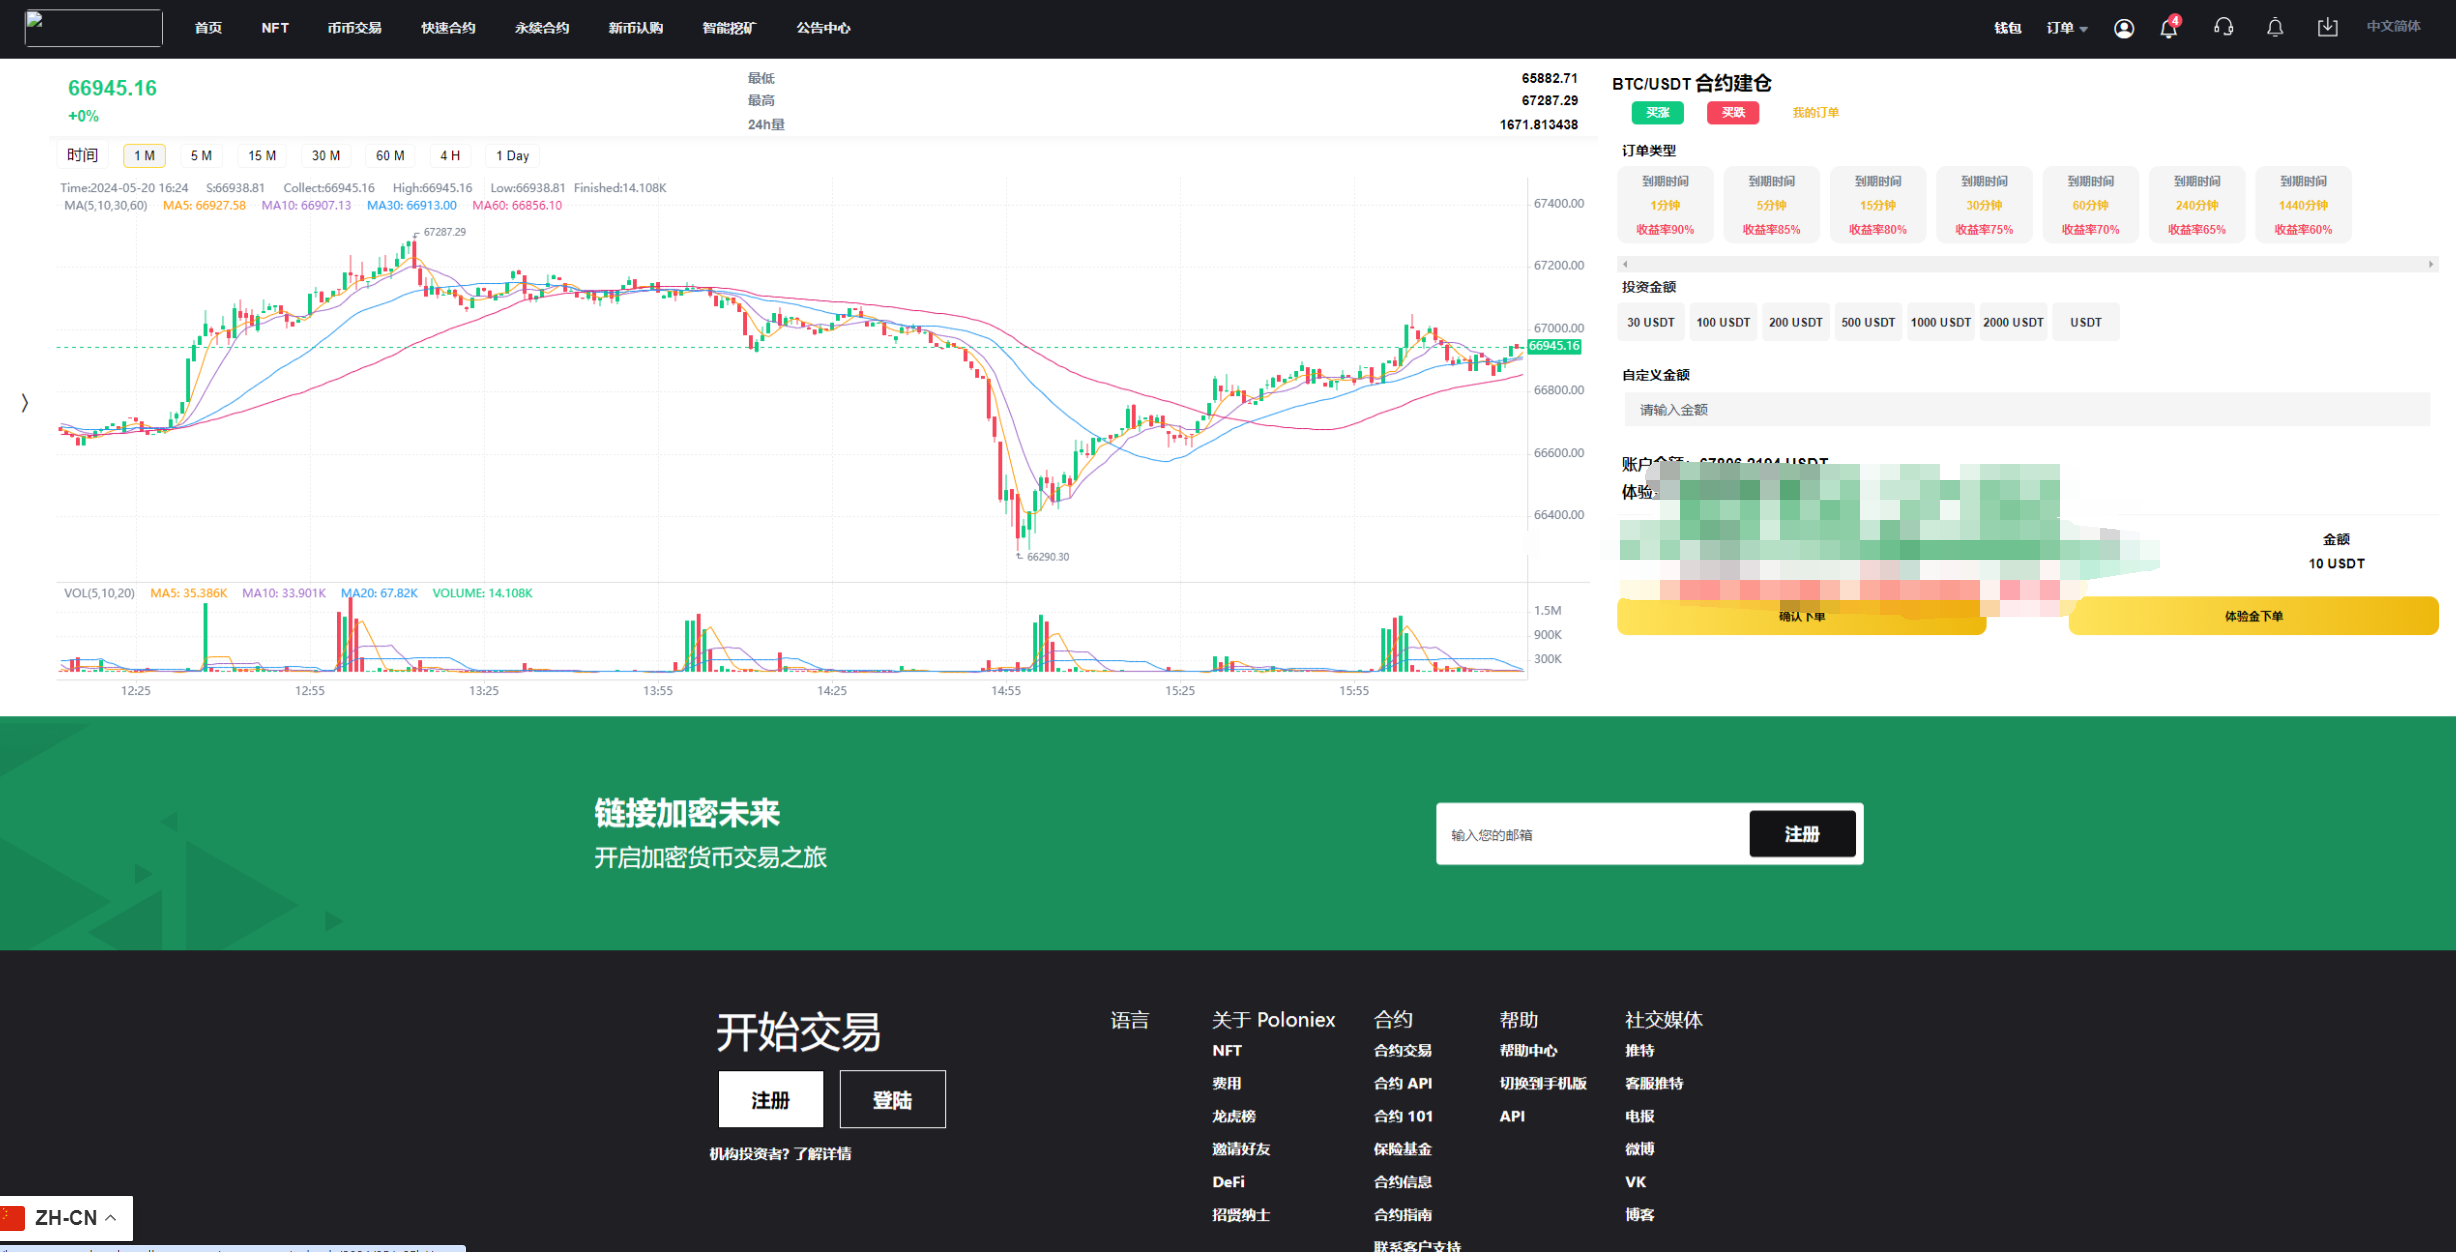Switch chart to 15 M interval
The image size is (2456, 1252).
point(262,156)
